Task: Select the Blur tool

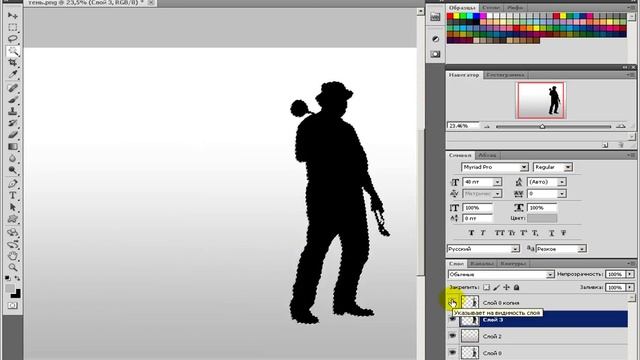Action: [13, 158]
